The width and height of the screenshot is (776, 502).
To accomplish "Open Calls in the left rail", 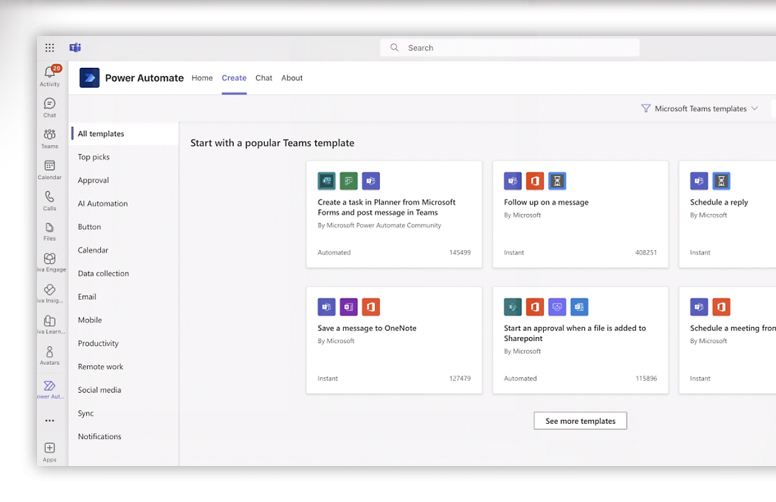I will [x=49, y=198].
